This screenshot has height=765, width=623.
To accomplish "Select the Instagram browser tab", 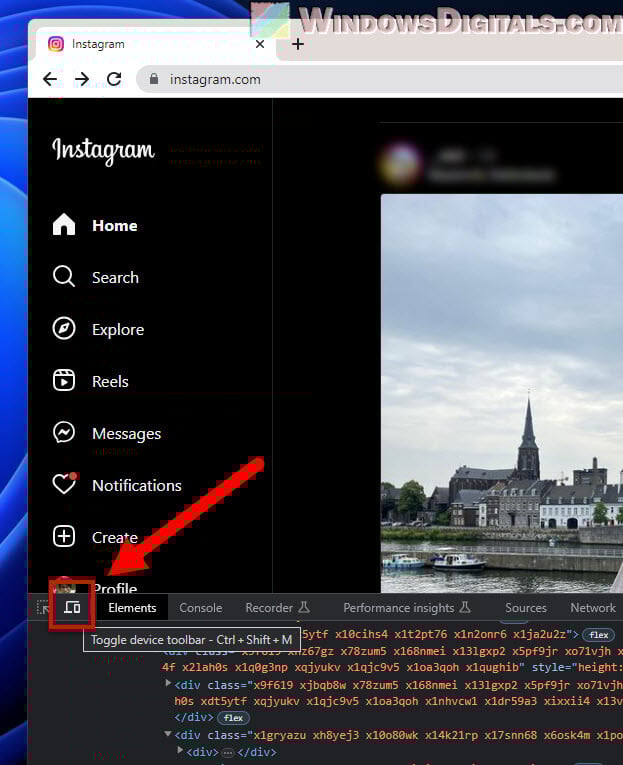I will pos(155,44).
